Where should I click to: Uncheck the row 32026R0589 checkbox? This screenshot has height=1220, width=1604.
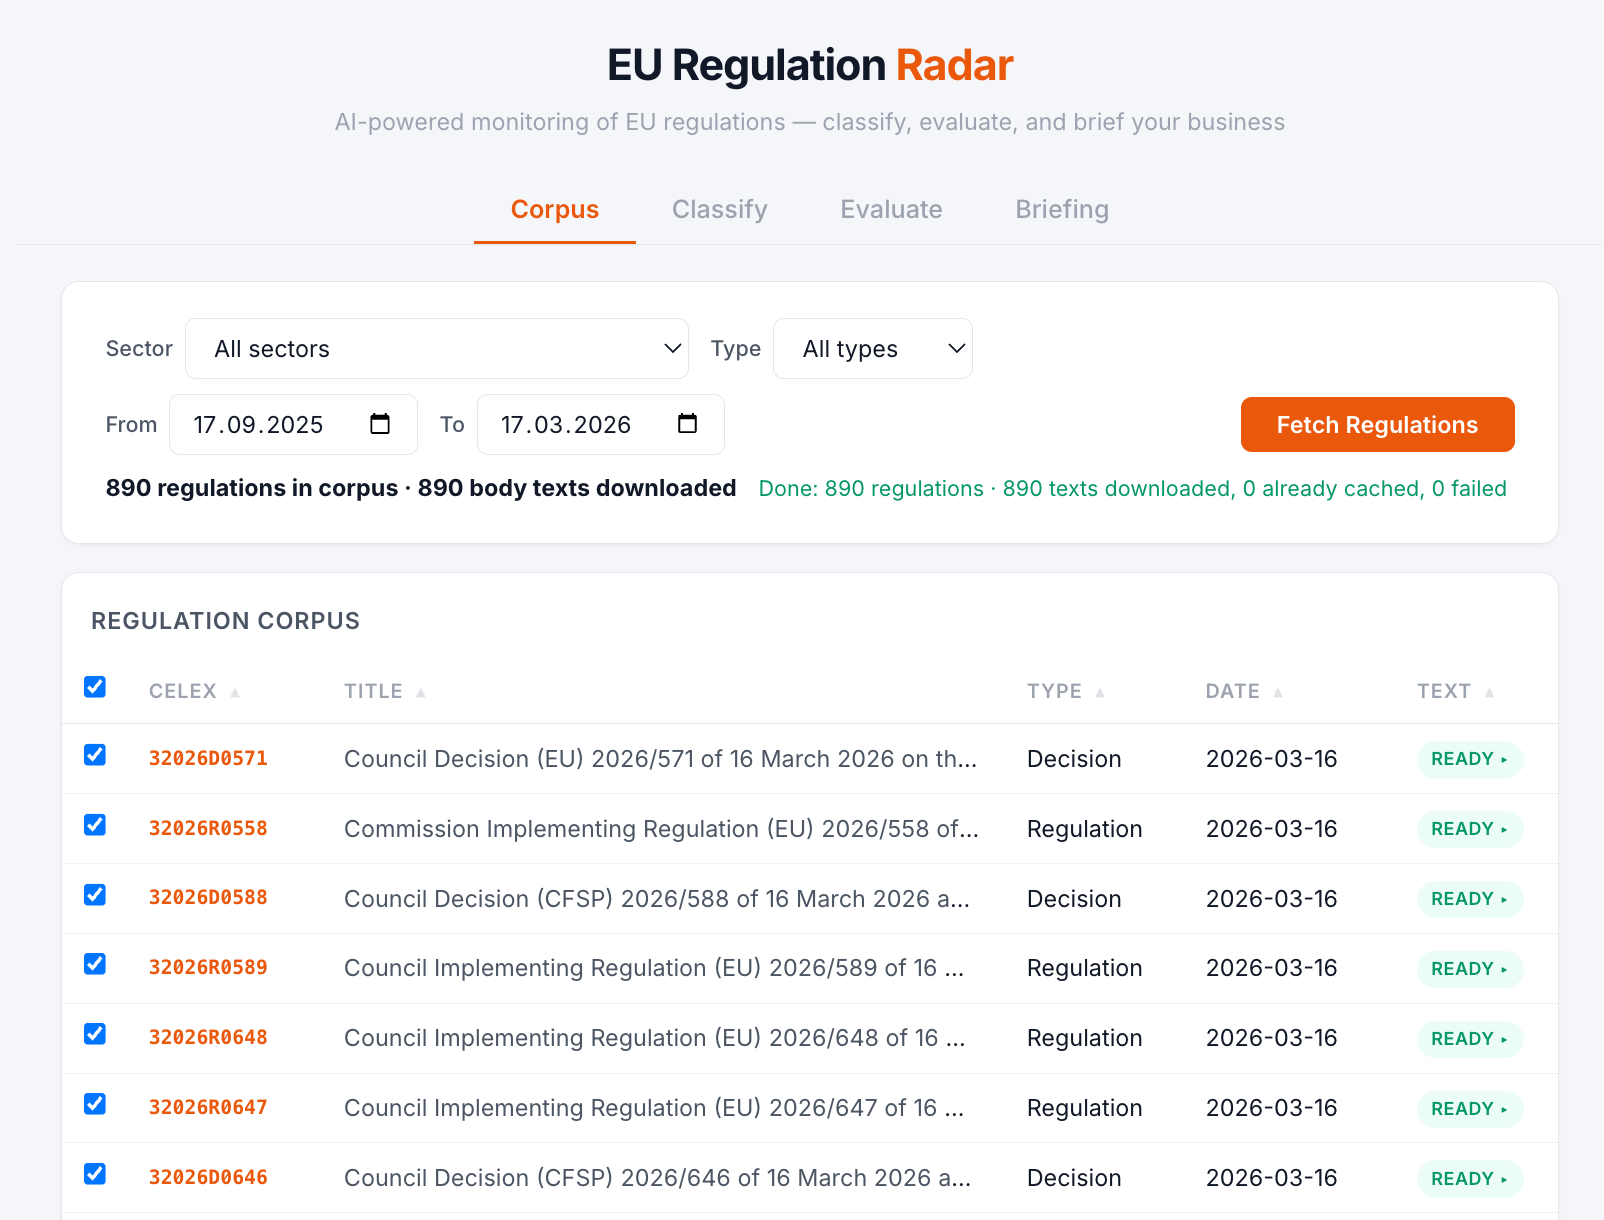tap(95, 964)
